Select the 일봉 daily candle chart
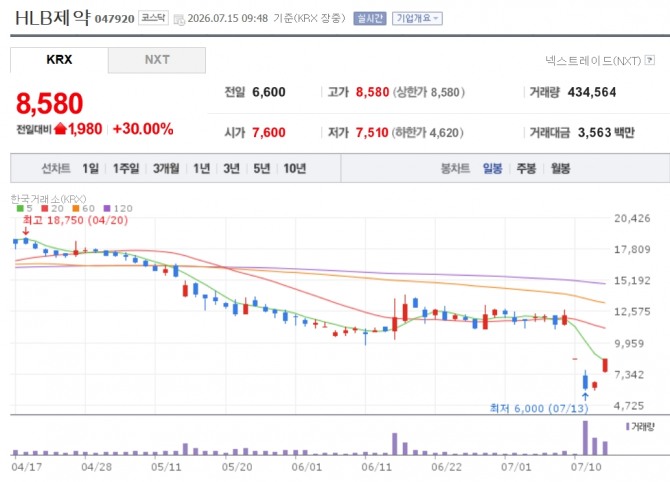Screen dimensions: 670x482 (492, 168)
